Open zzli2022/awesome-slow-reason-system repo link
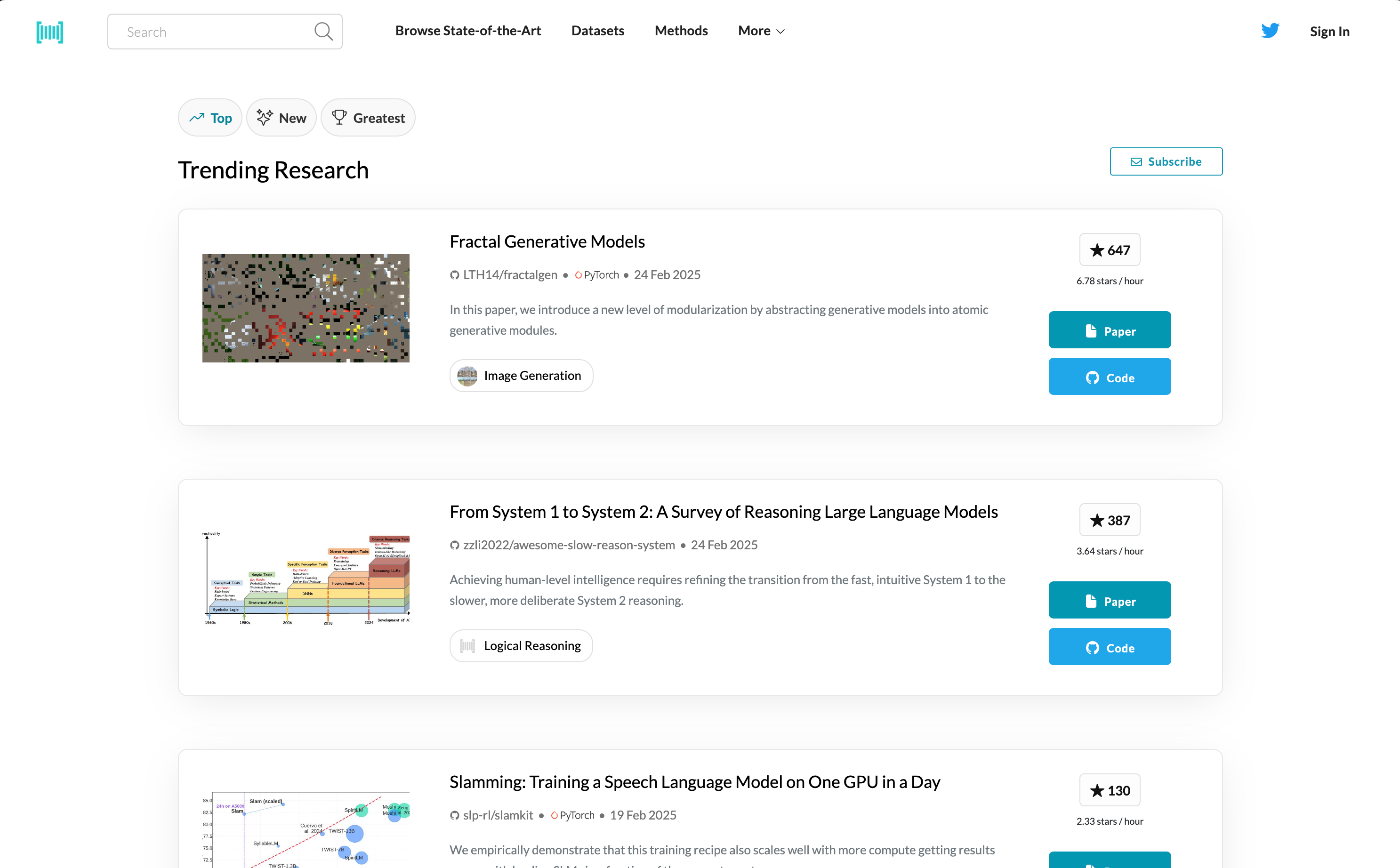Screen dimensions: 1400x868 563,545
